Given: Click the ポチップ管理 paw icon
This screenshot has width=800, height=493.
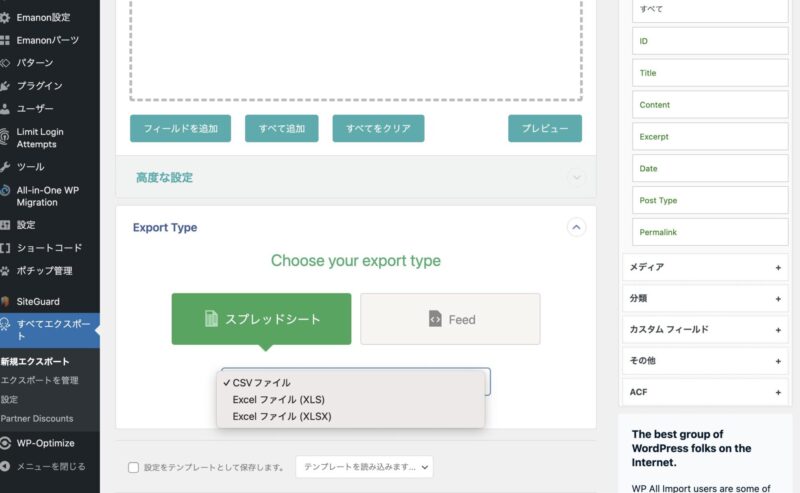Looking at the screenshot, I should tap(5, 271).
